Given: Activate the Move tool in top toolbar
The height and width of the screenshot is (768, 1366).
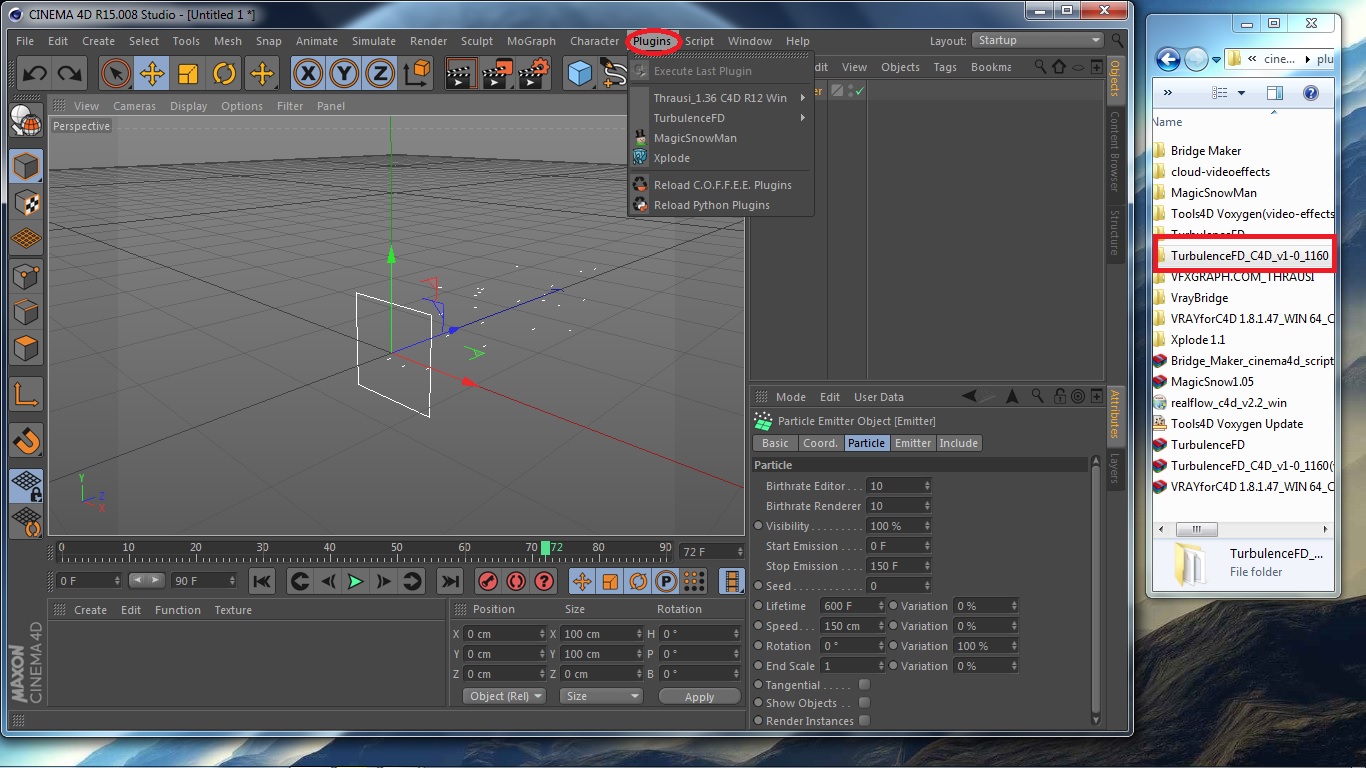Looking at the screenshot, I should coord(152,73).
